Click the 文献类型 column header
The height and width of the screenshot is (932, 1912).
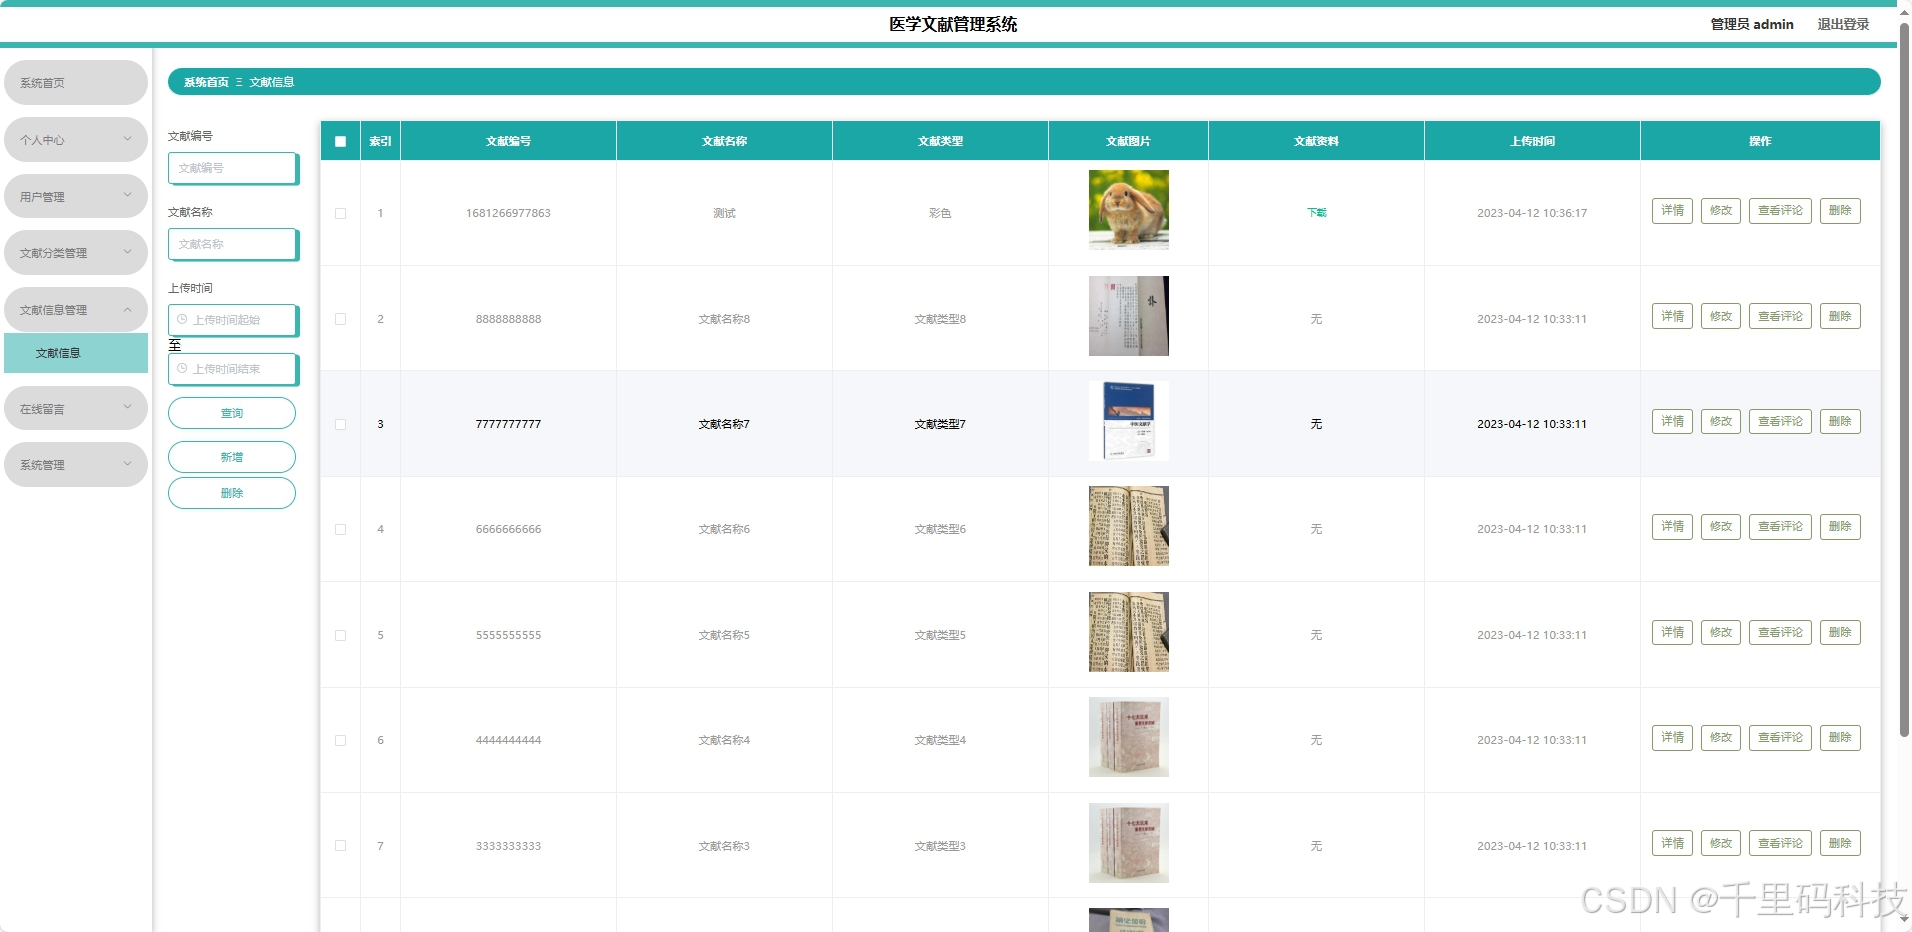[x=940, y=141]
